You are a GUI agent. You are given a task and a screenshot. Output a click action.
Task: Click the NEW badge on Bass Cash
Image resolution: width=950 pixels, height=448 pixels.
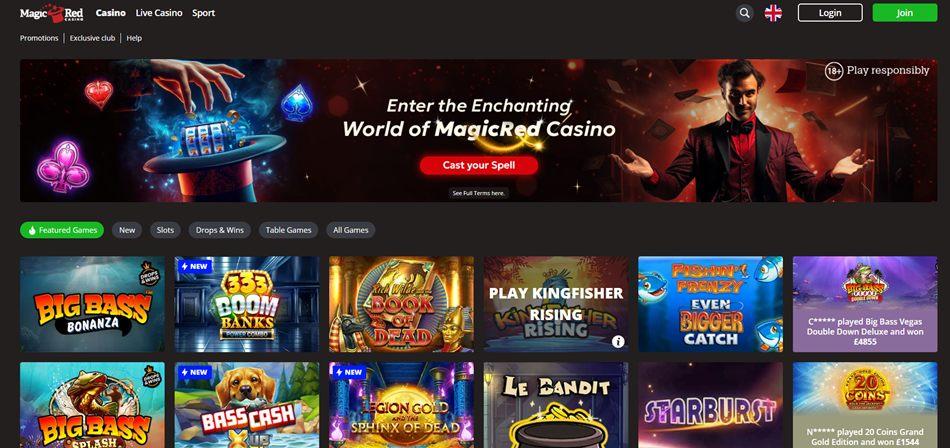pos(194,372)
